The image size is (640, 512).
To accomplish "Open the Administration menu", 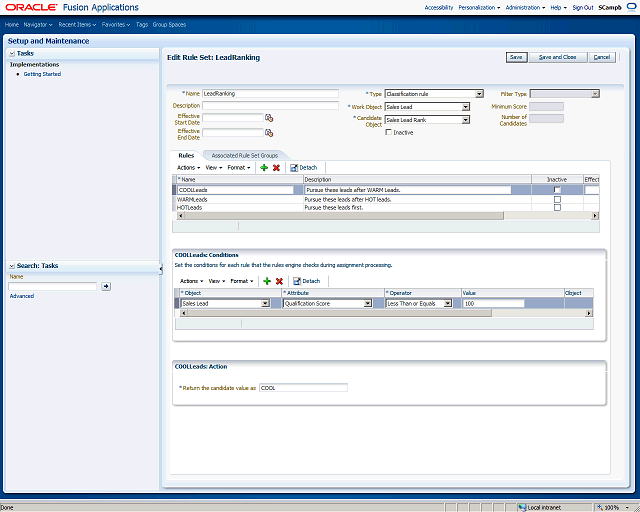I will click(x=525, y=8).
